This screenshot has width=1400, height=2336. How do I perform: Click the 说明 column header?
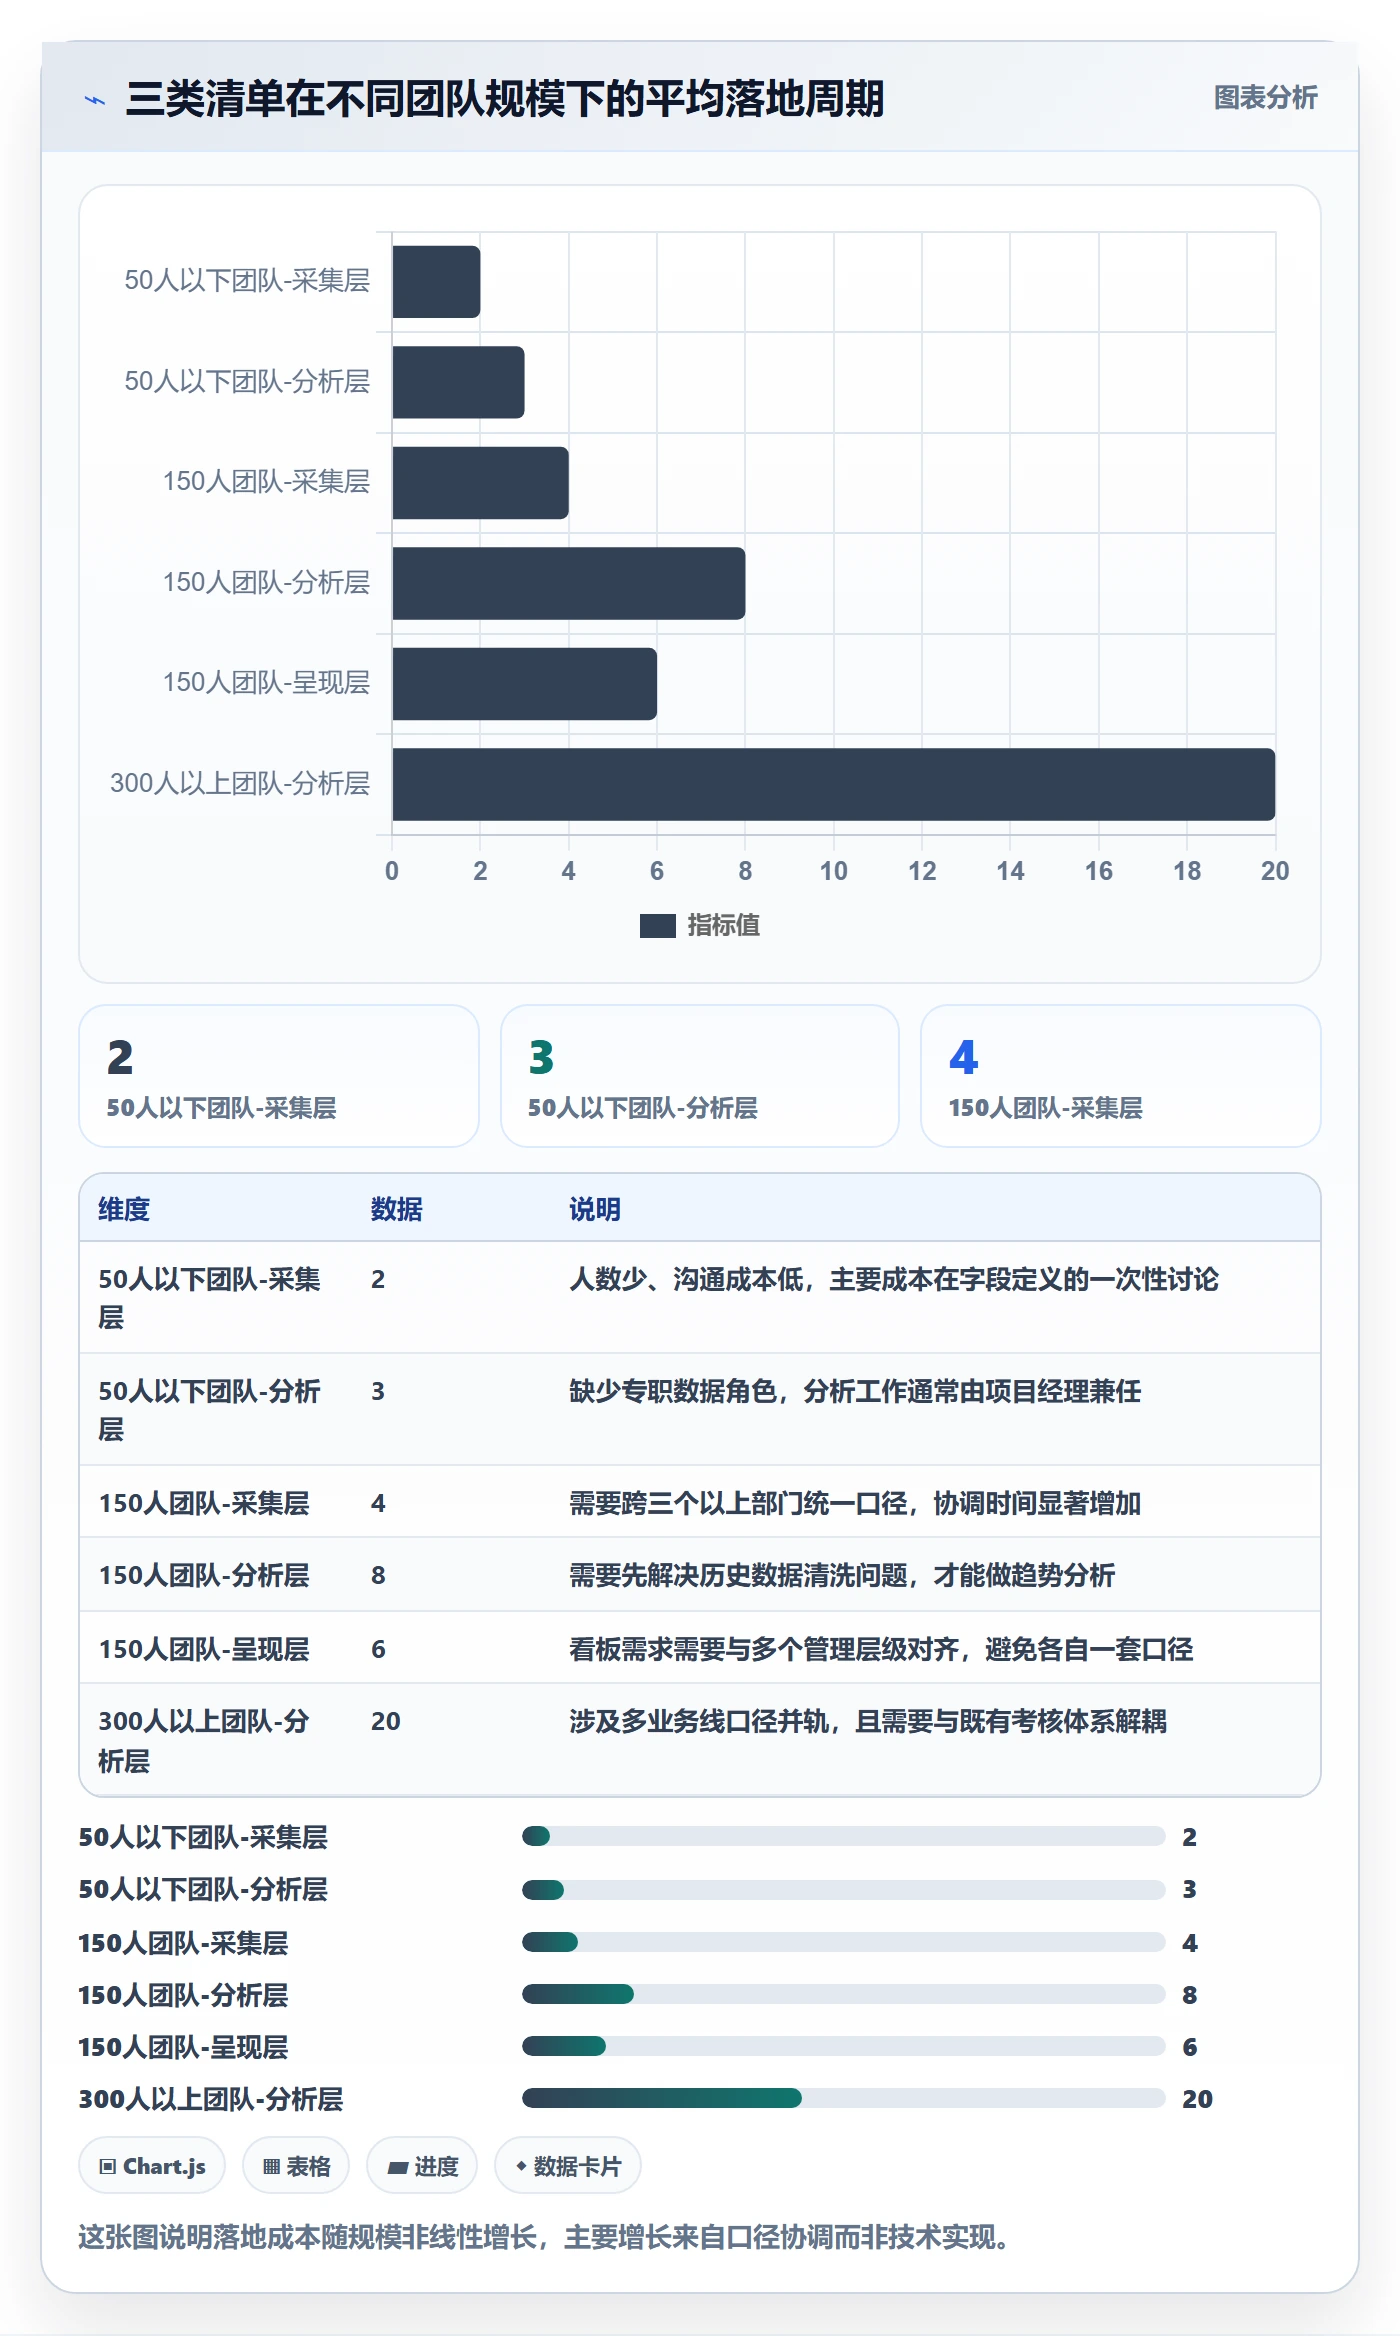tap(595, 1209)
